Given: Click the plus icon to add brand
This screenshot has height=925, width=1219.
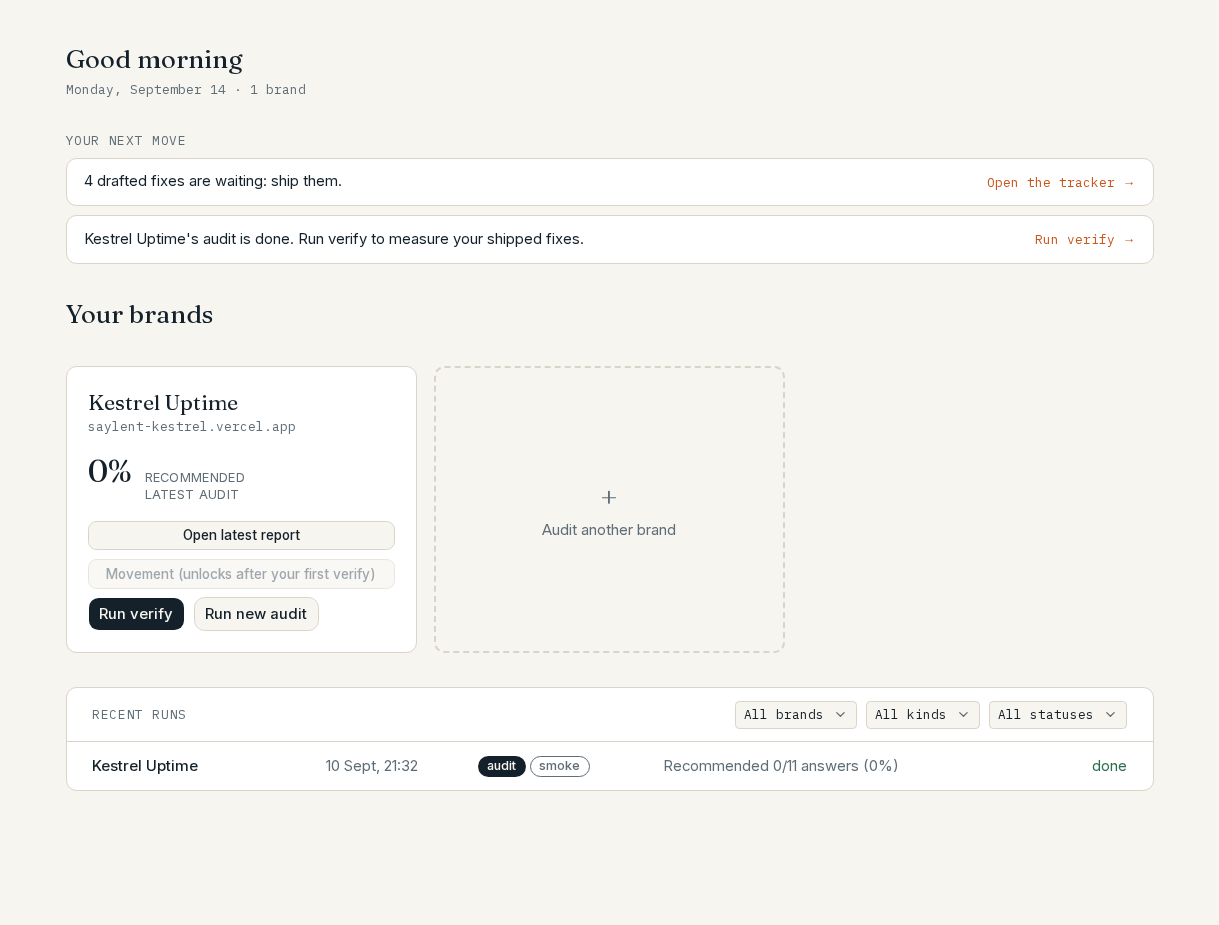Looking at the screenshot, I should click(x=609, y=497).
